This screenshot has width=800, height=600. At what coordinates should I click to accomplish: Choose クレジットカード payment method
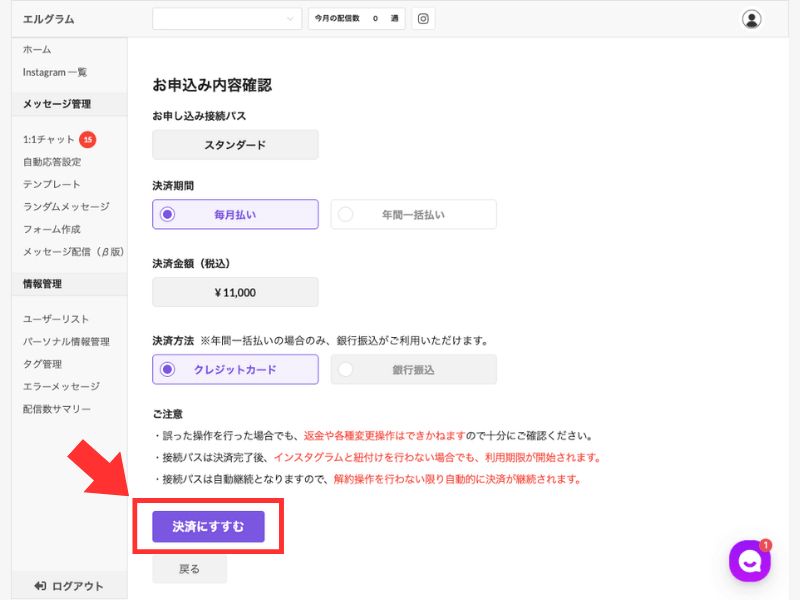coord(235,369)
